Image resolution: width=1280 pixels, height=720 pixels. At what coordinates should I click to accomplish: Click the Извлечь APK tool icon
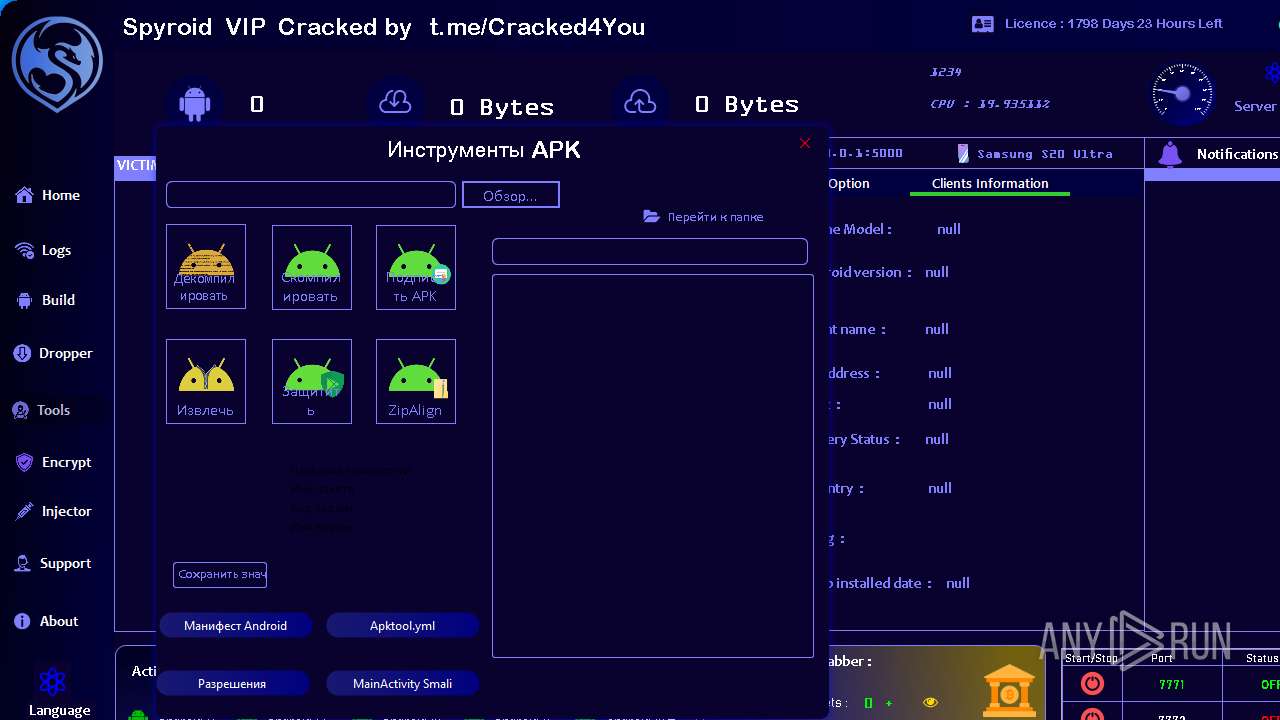(206, 381)
